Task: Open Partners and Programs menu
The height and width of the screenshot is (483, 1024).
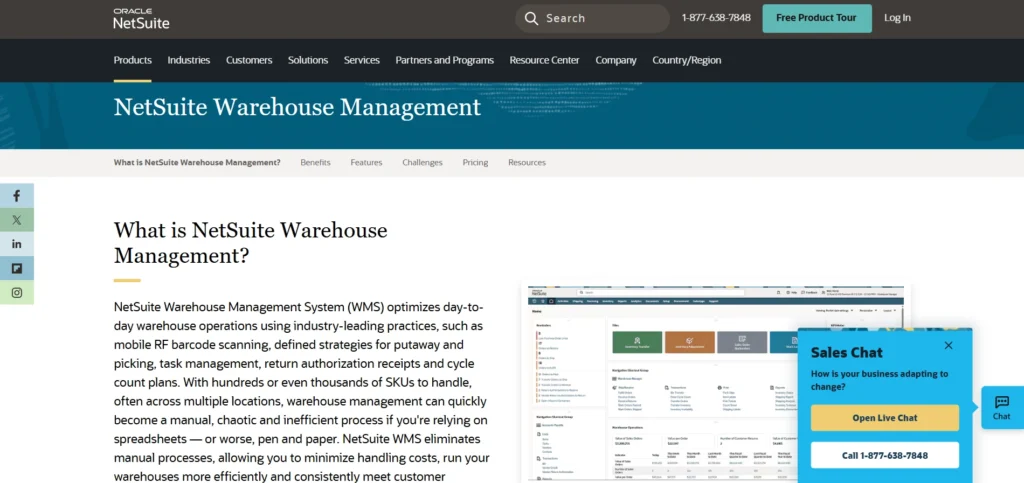Action: click(444, 60)
